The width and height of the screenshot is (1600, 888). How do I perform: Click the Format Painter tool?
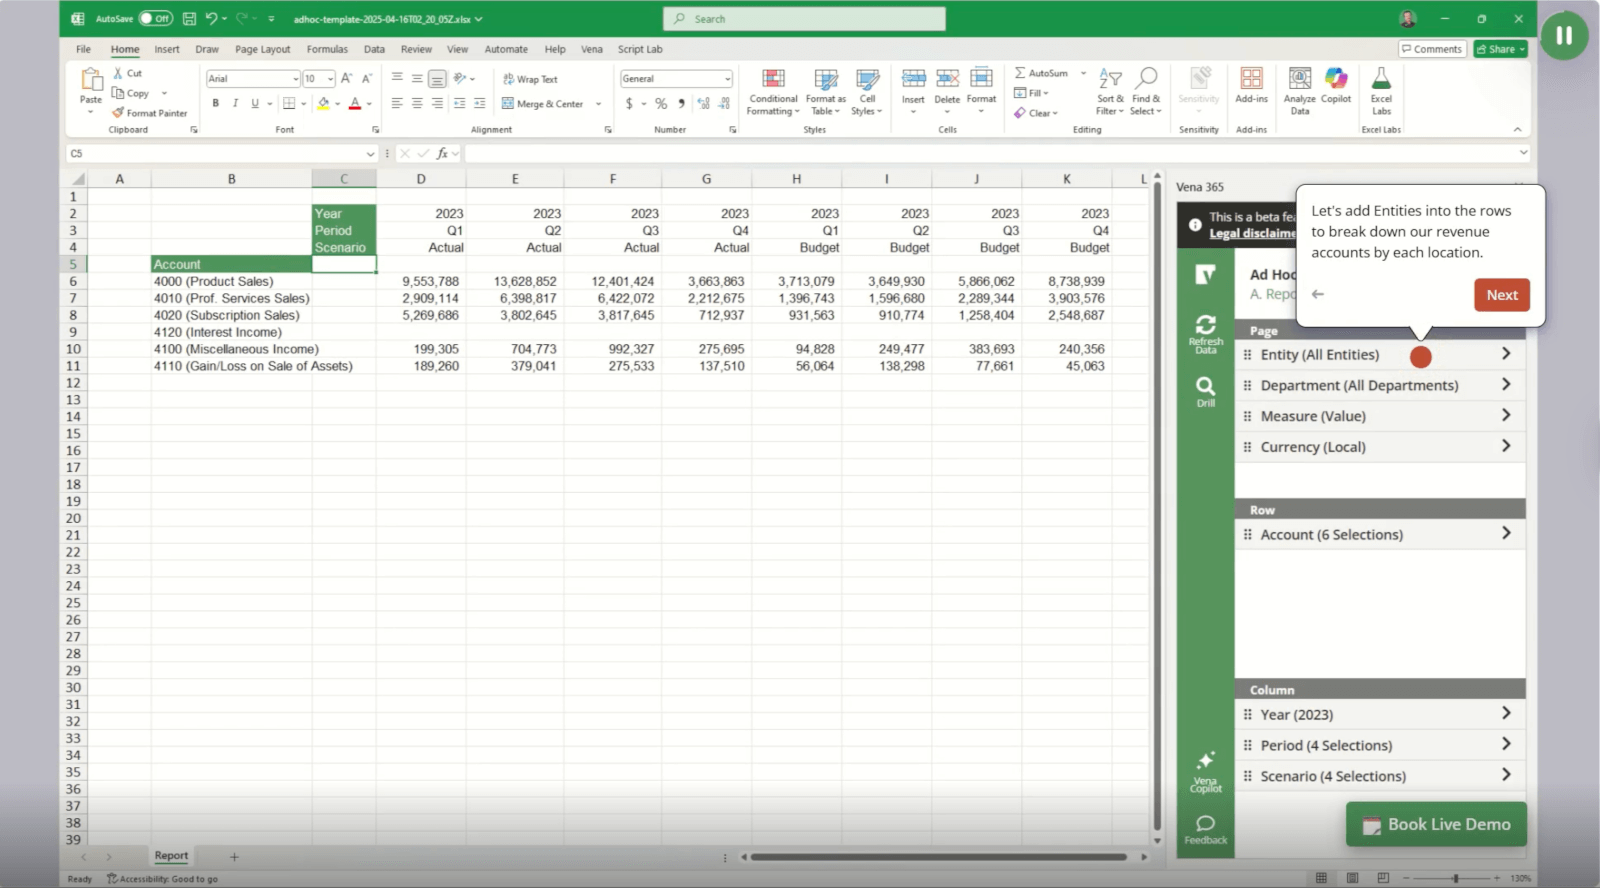150,113
